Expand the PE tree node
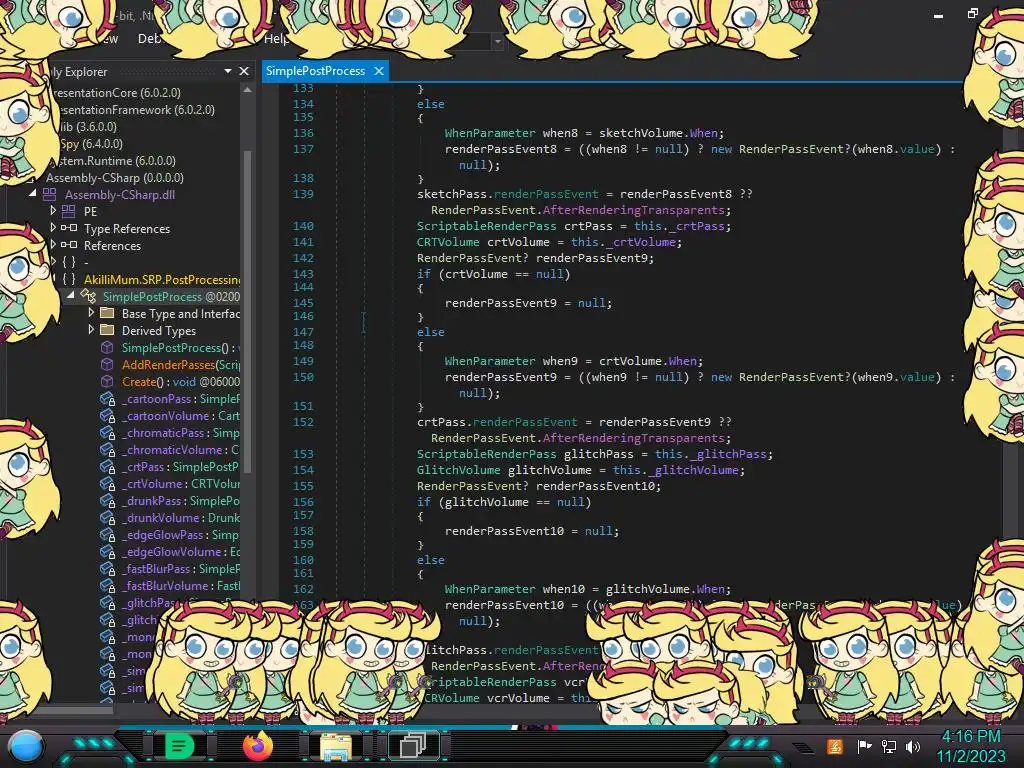Viewport: 1024px width, 768px height. click(53, 211)
